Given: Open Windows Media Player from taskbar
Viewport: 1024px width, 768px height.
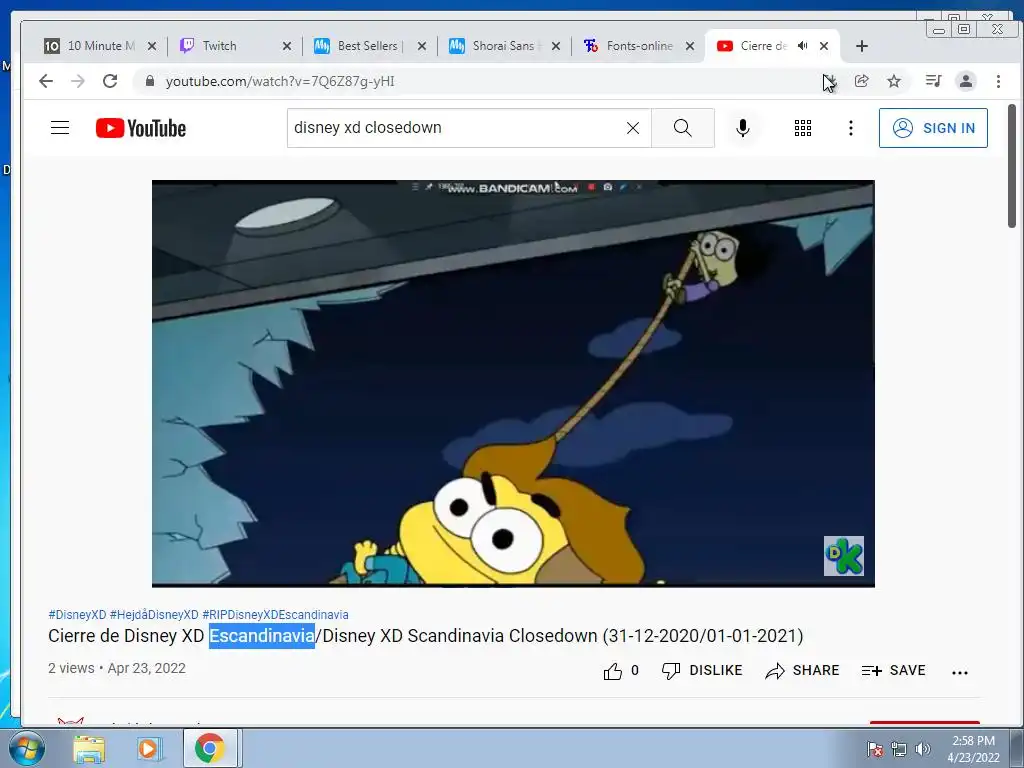Looking at the screenshot, I should (x=148, y=749).
